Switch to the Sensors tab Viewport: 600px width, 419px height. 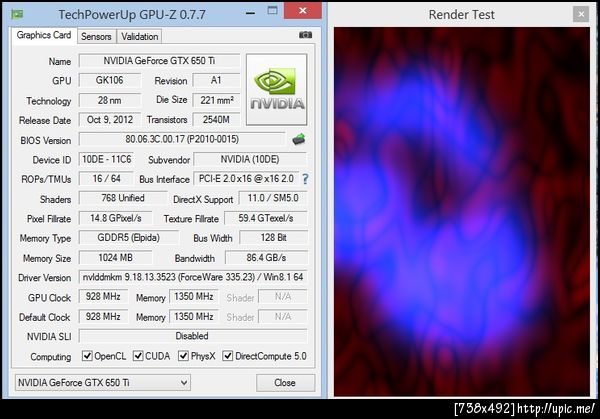click(x=96, y=36)
